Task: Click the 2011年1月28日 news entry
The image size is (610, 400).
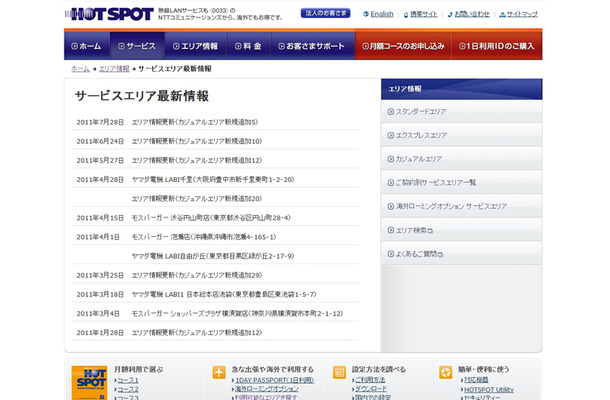Action: pyautogui.click(x=215, y=333)
